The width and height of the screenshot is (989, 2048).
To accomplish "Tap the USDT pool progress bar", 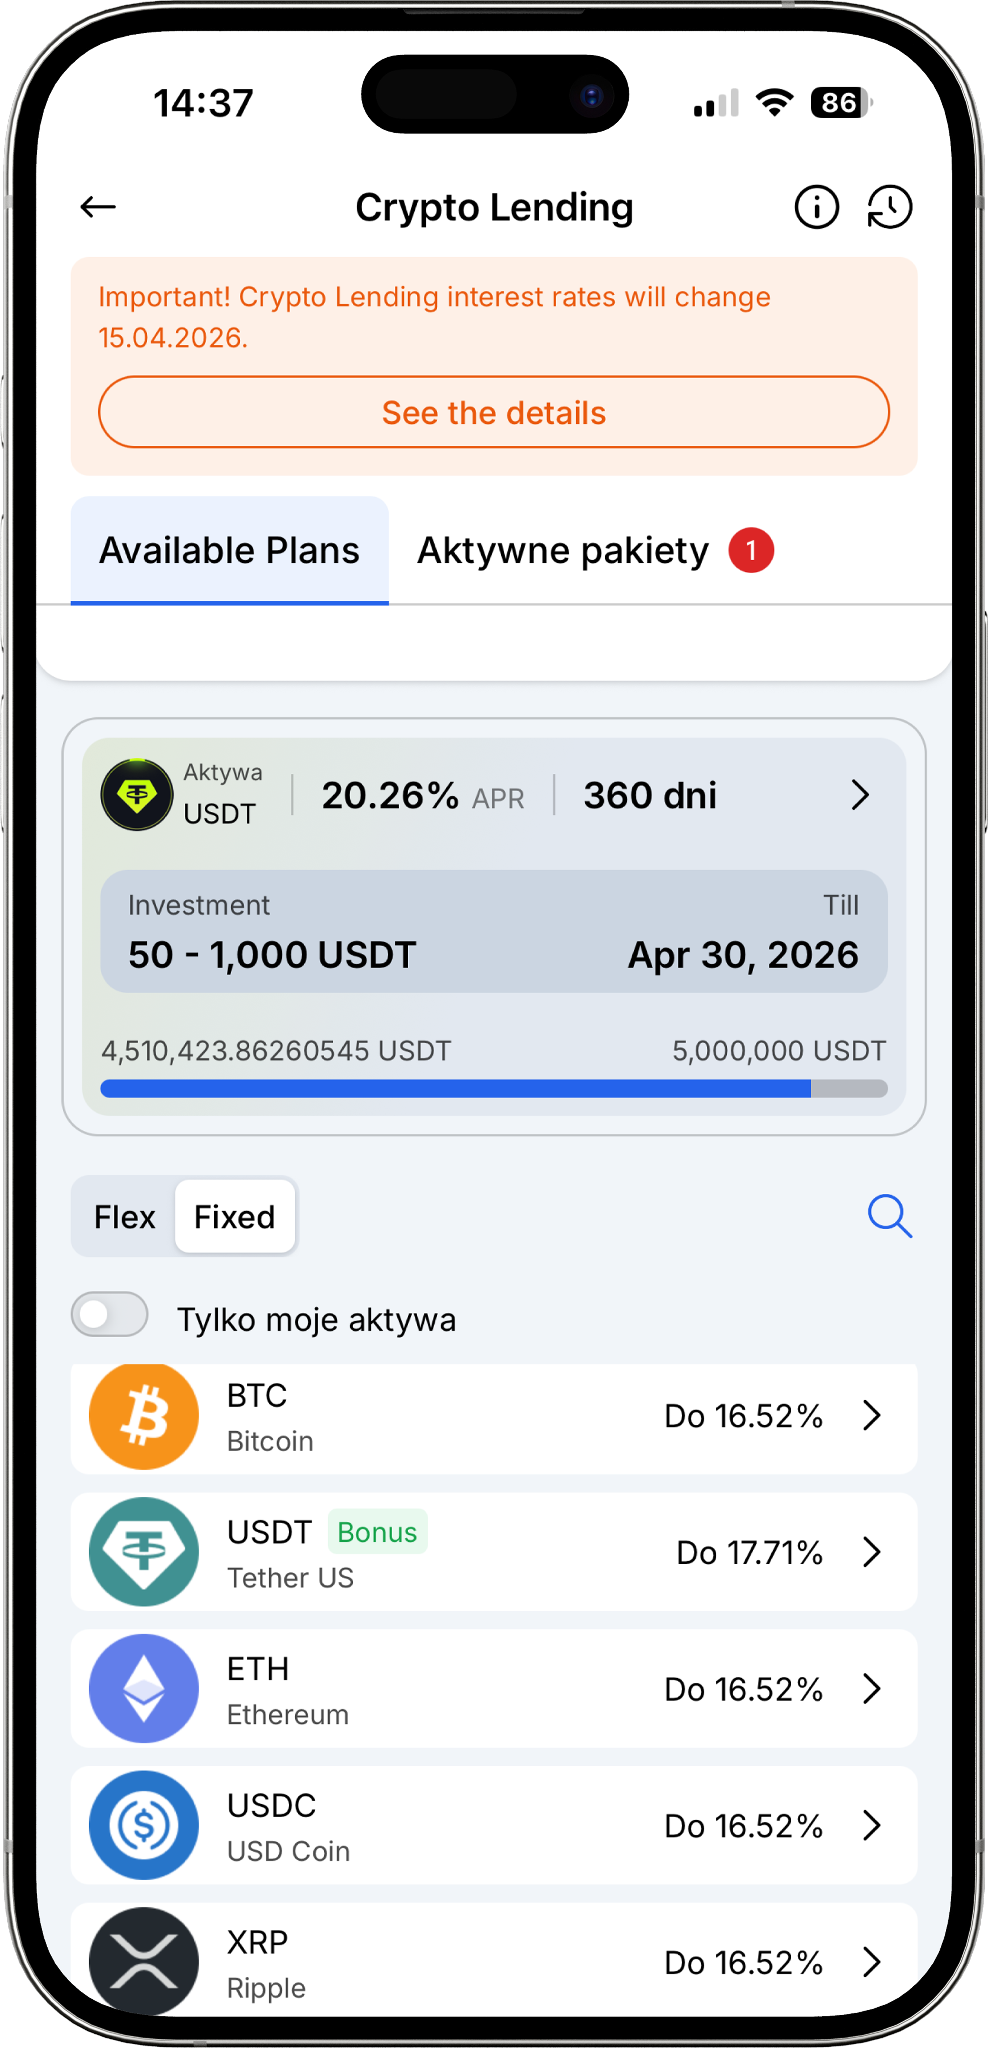I will [494, 1089].
